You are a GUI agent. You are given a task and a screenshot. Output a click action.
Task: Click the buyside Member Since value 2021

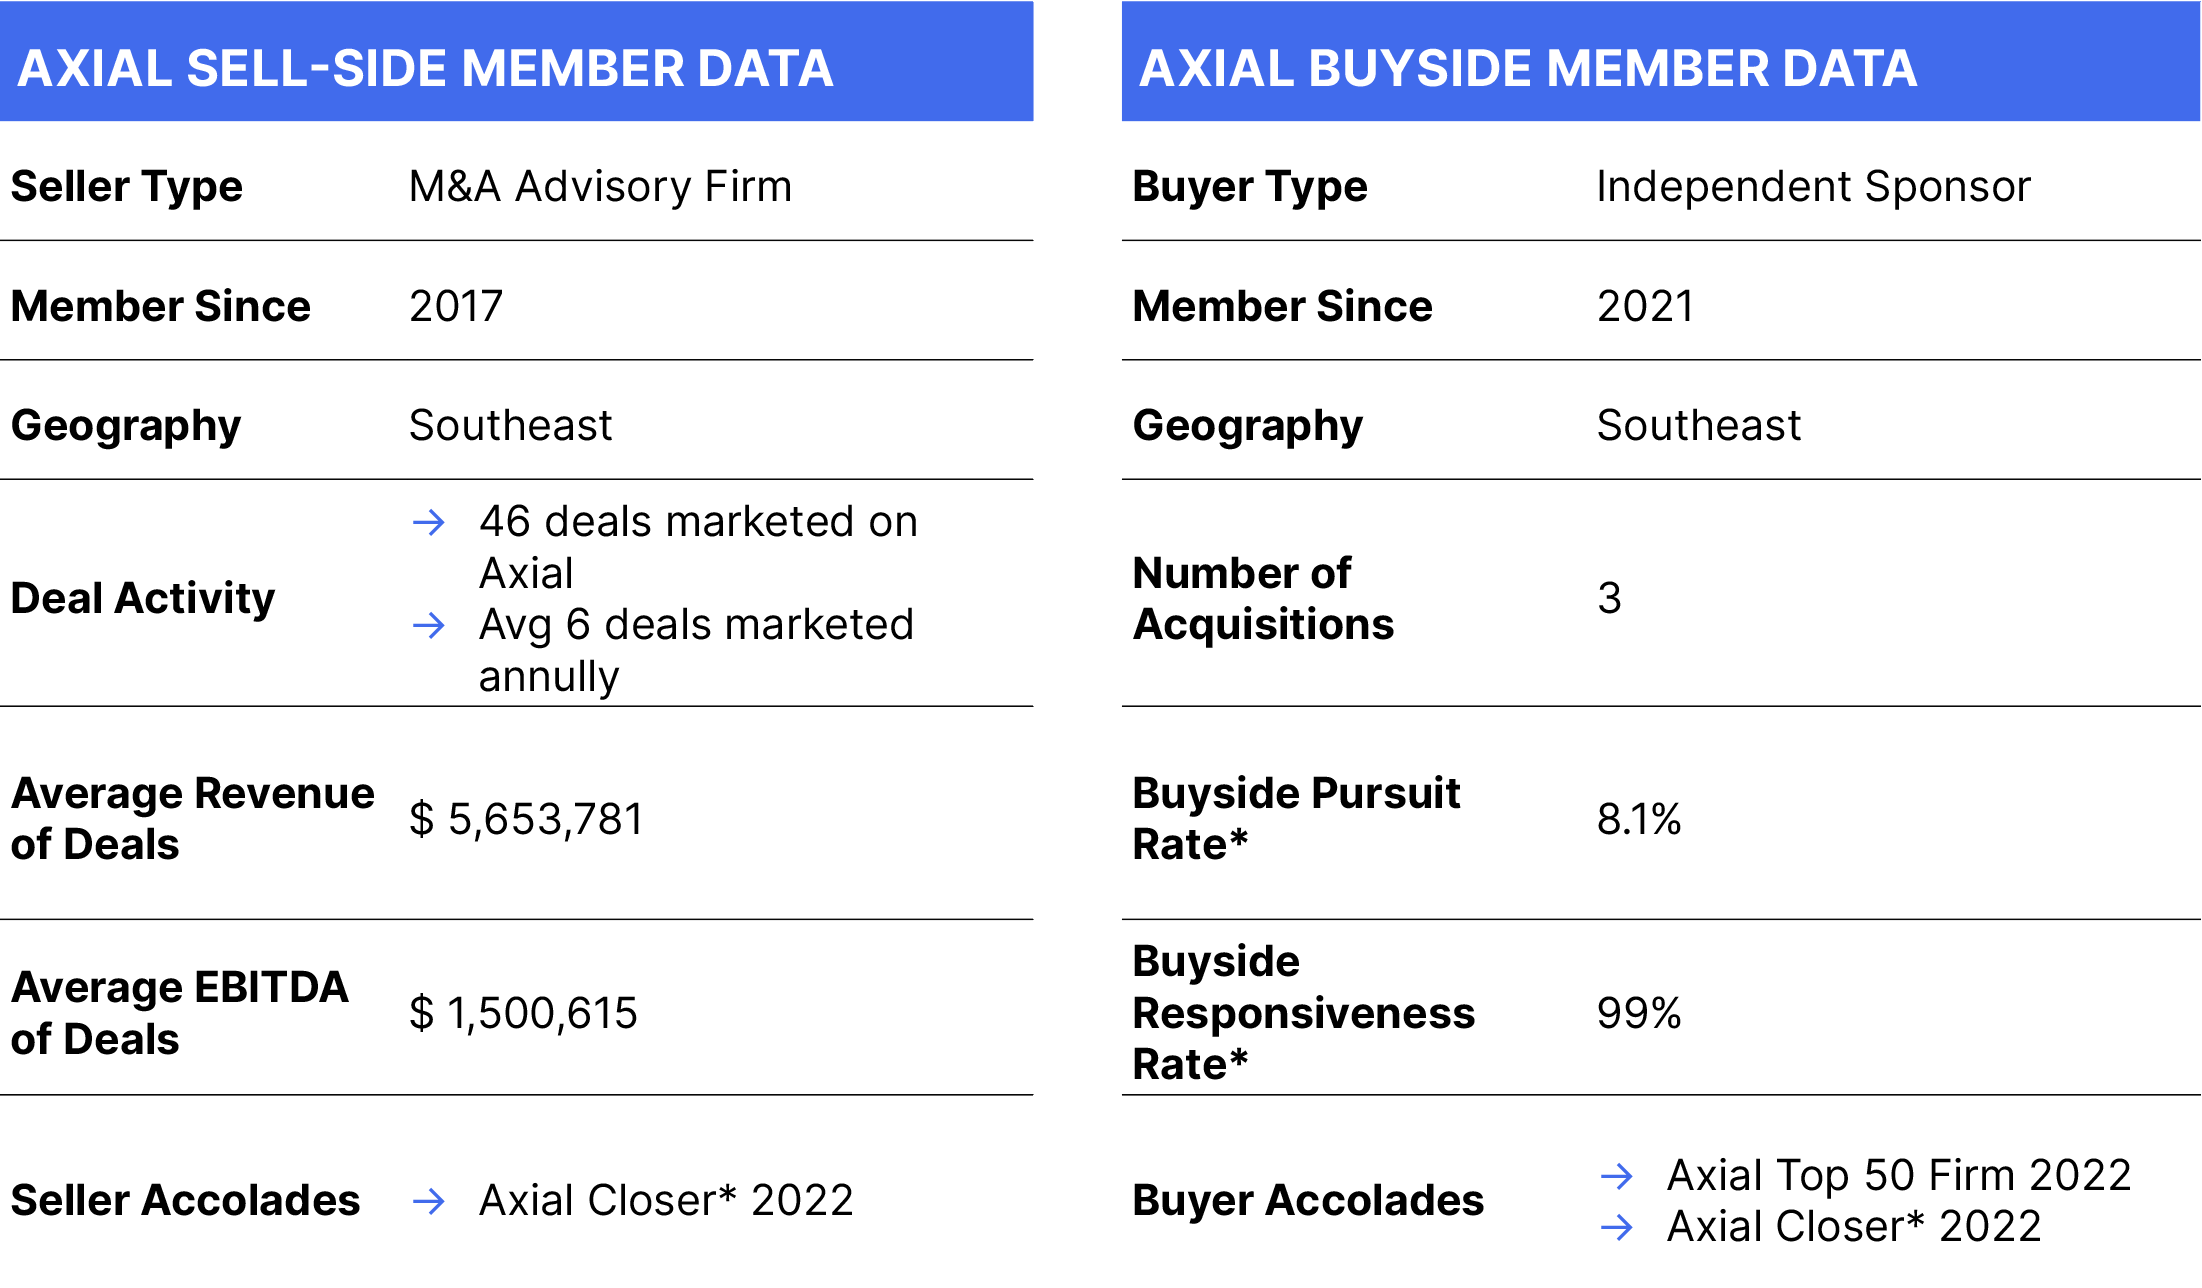[1645, 306]
